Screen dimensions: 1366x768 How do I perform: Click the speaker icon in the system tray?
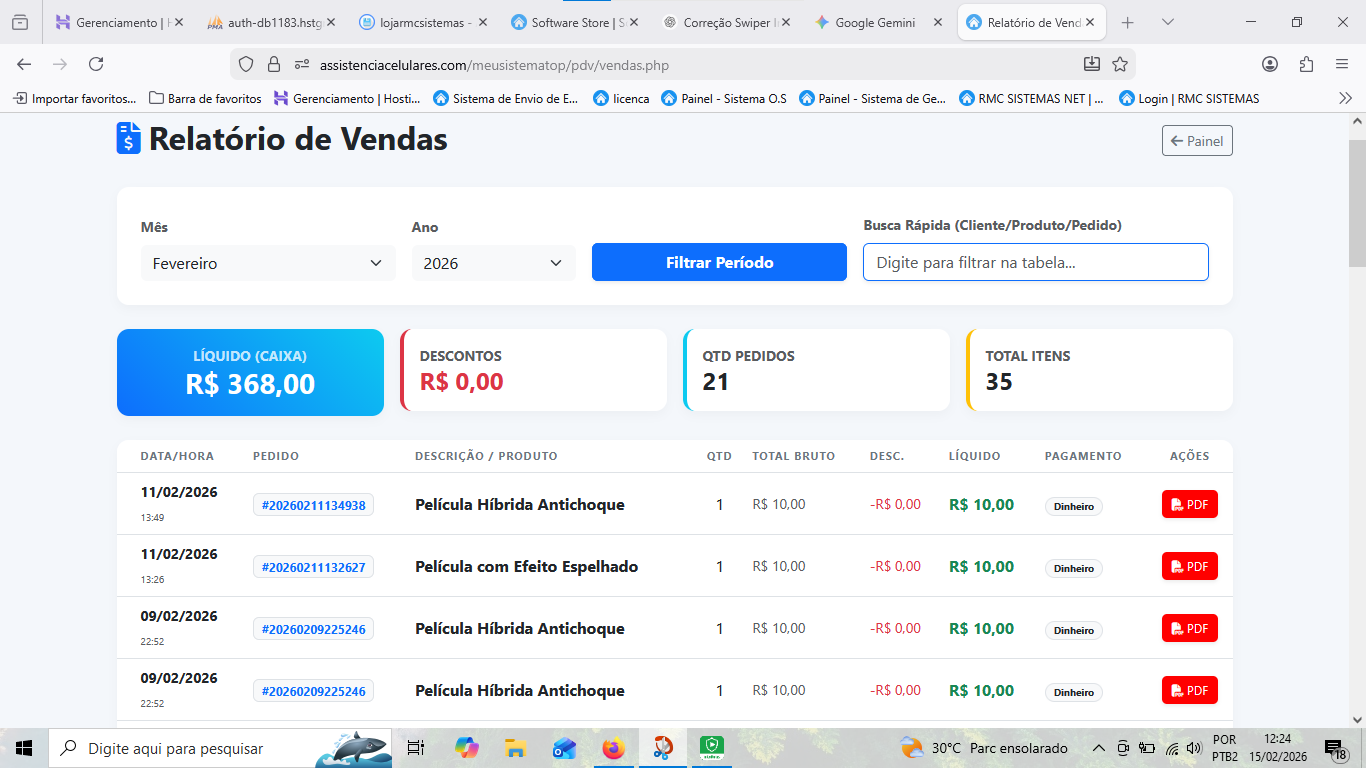pyautogui.click(x=1193, y=747)
